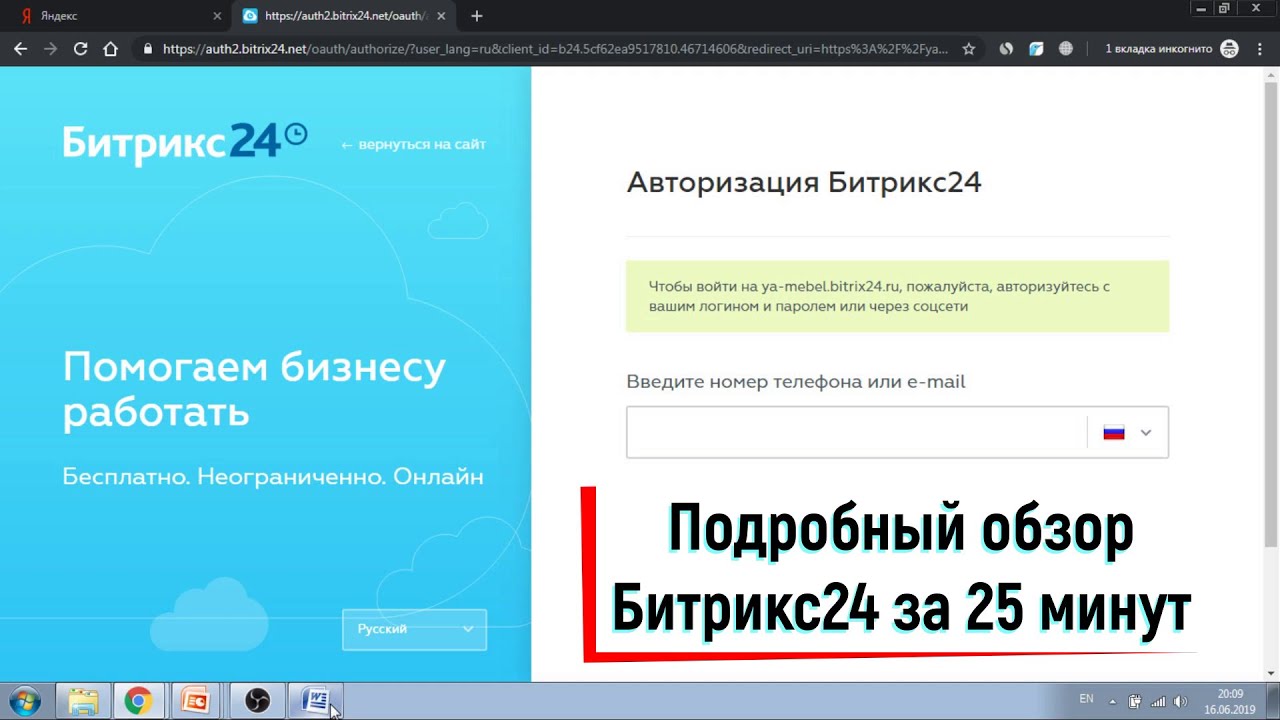The image size is (1280, 720).
Task: Click the Битрикс24 logo
Action: tap(185, 143)
